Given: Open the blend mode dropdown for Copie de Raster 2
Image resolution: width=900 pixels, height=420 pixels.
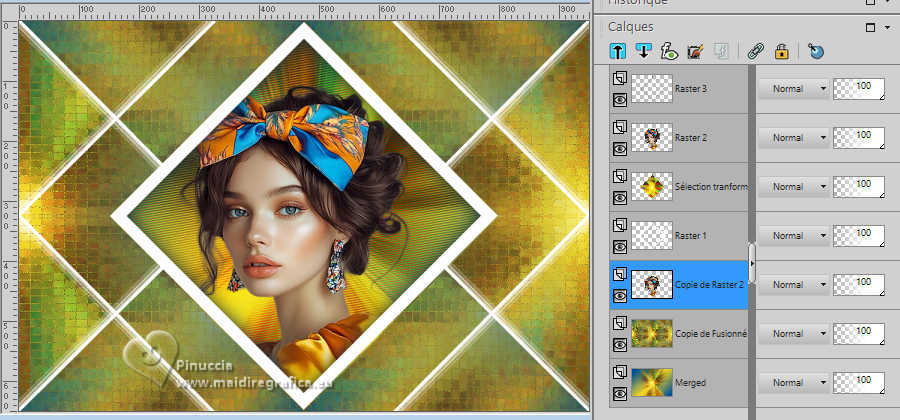Looking at the screenshot, I should (794, 285).
